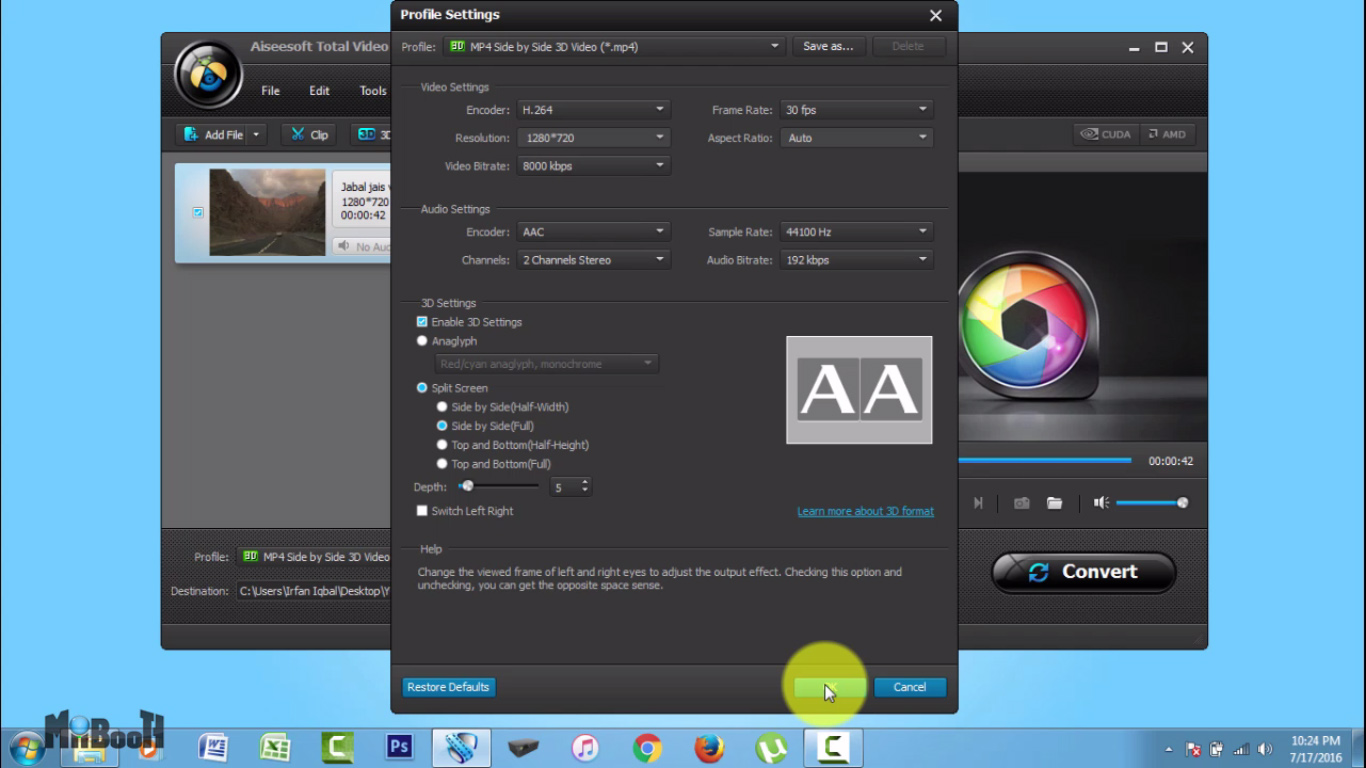
Task: Click the volume slider handle
Action: (x=1183, y=503)
